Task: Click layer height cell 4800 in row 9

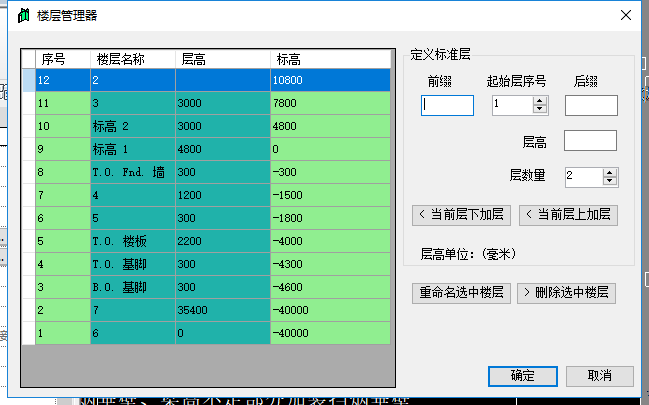Action: 223,149
